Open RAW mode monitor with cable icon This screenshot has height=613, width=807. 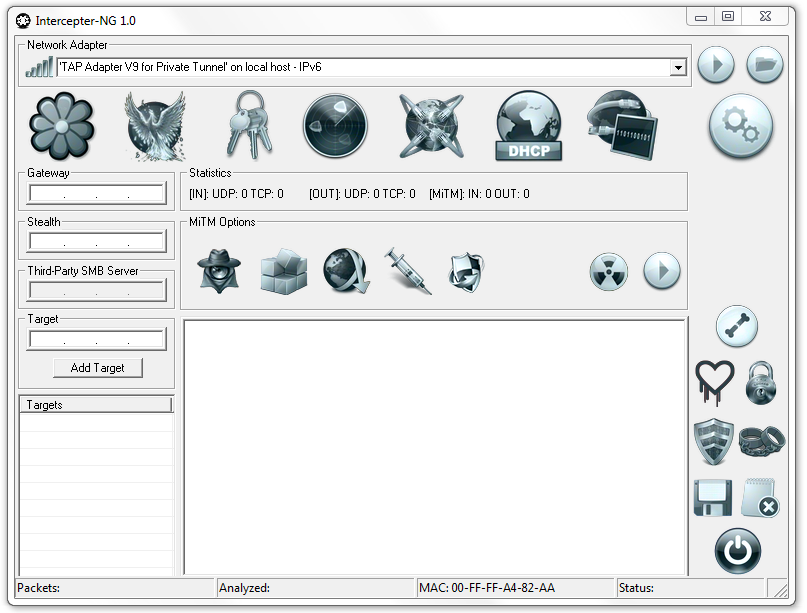click(x=621, y=126)
